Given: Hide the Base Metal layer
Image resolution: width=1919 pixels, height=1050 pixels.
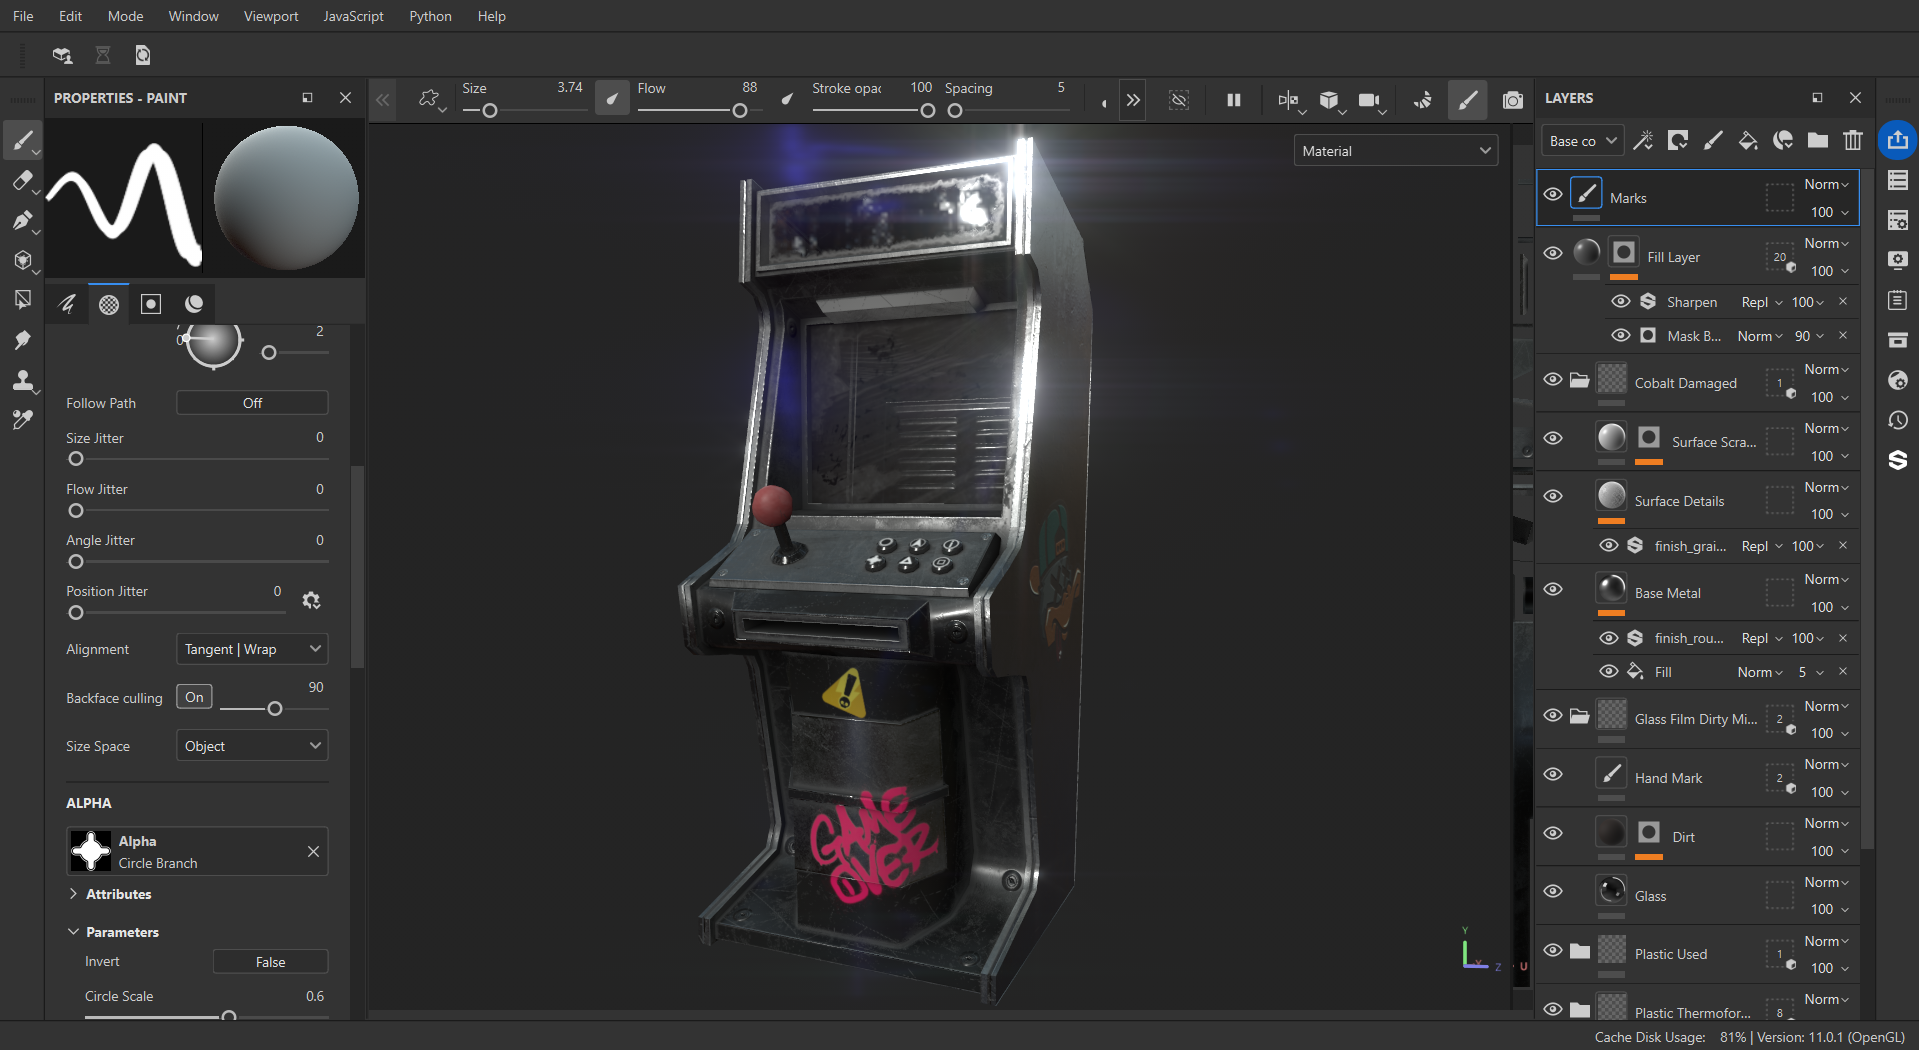Looking at the screenshot, I should click(1553, 589).
